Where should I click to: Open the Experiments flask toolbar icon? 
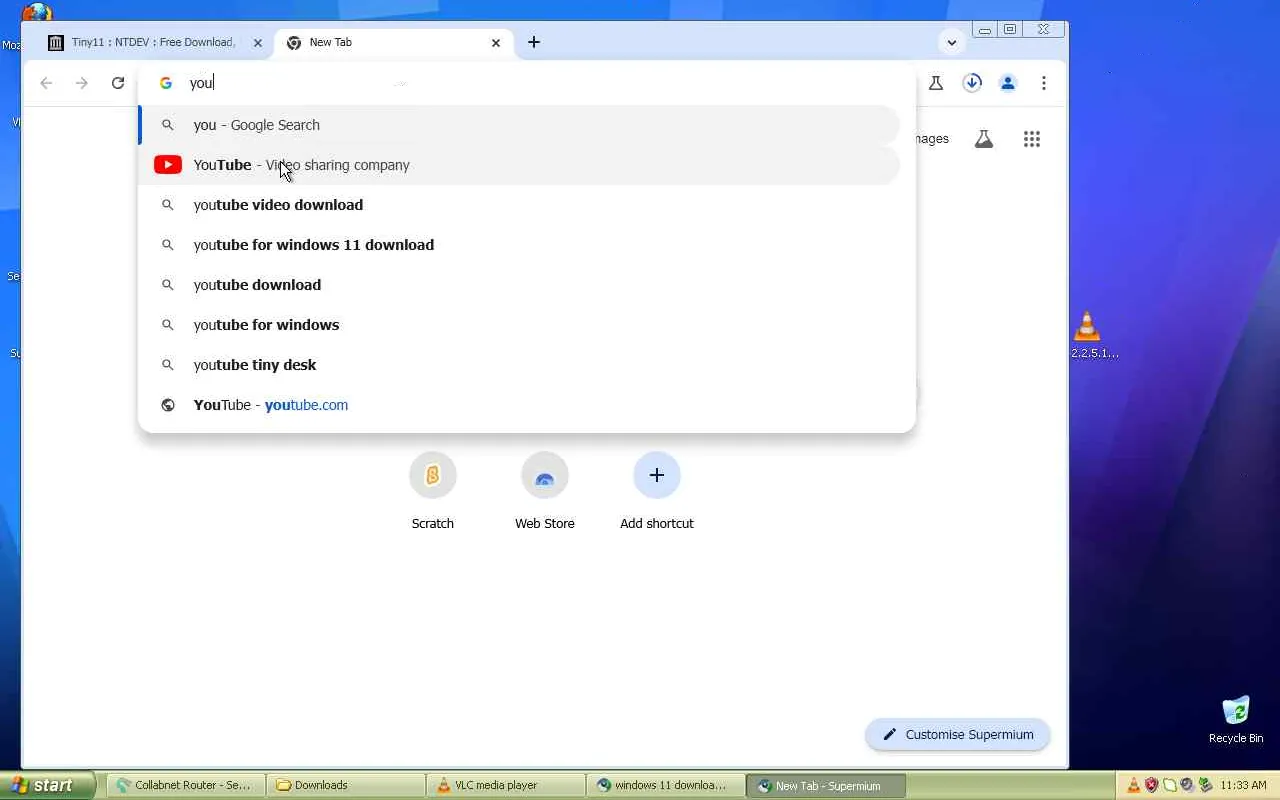tap(936, 83)
